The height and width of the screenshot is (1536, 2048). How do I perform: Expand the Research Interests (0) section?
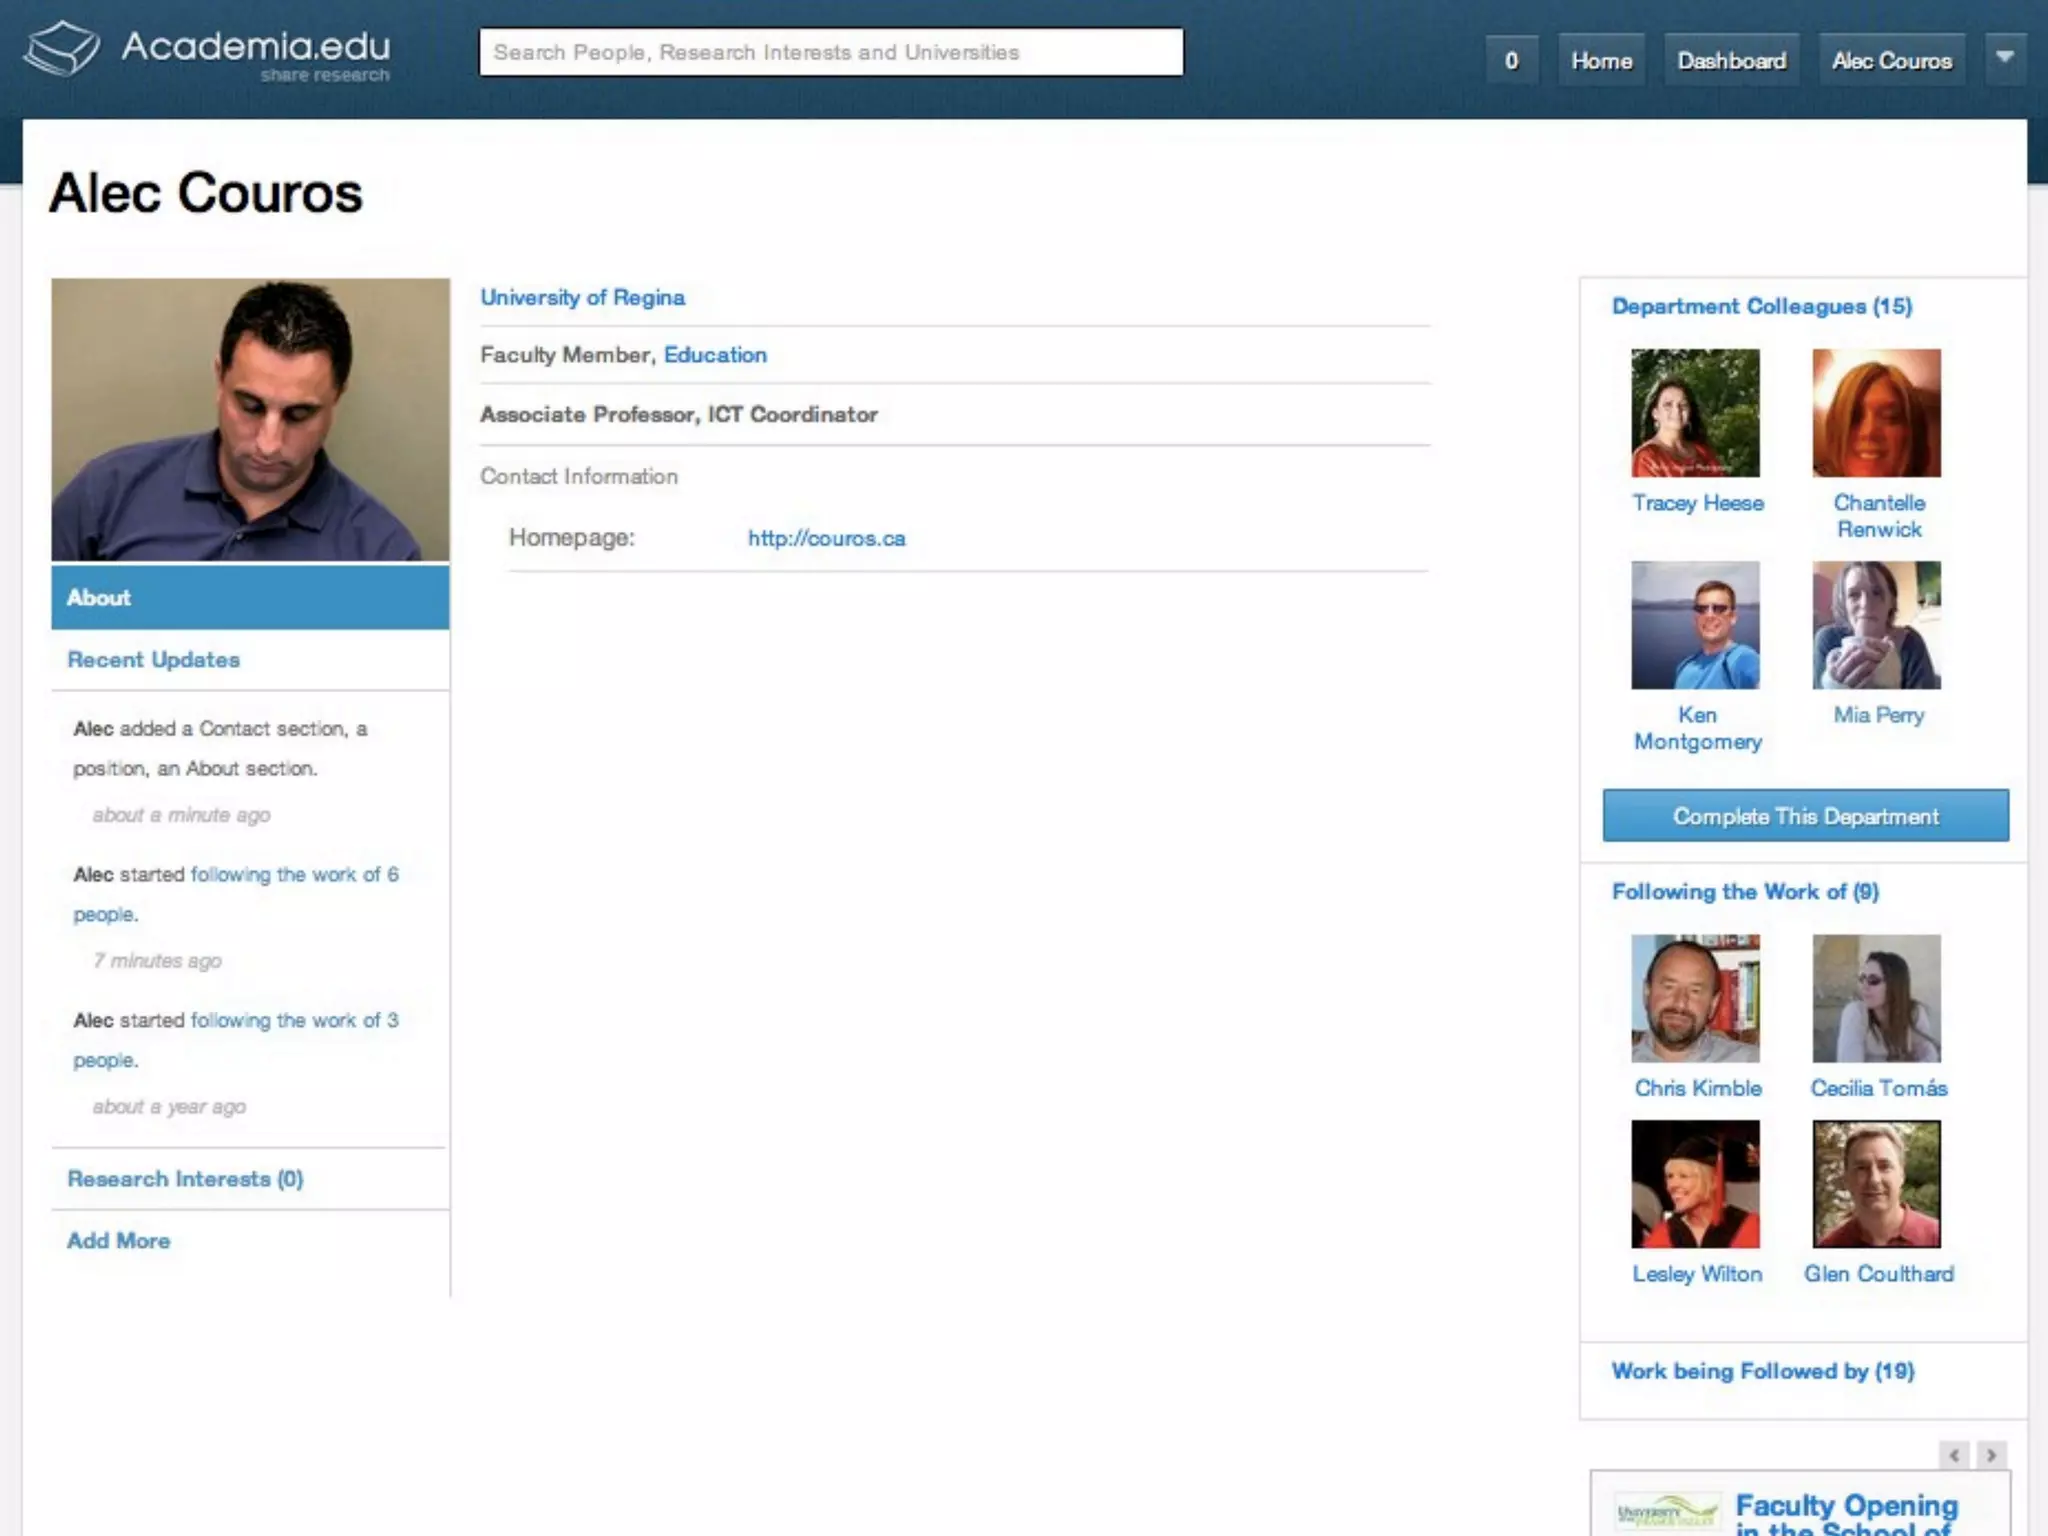pyautogui.click(x=185, y=1179)
